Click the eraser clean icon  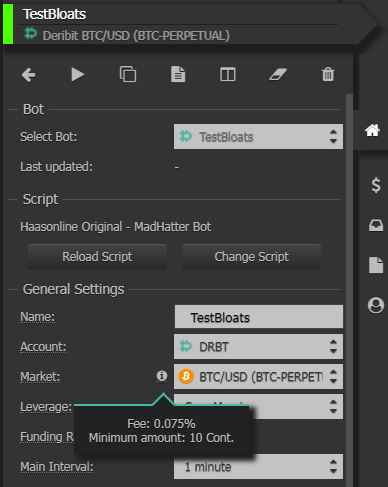click(278, 74)
